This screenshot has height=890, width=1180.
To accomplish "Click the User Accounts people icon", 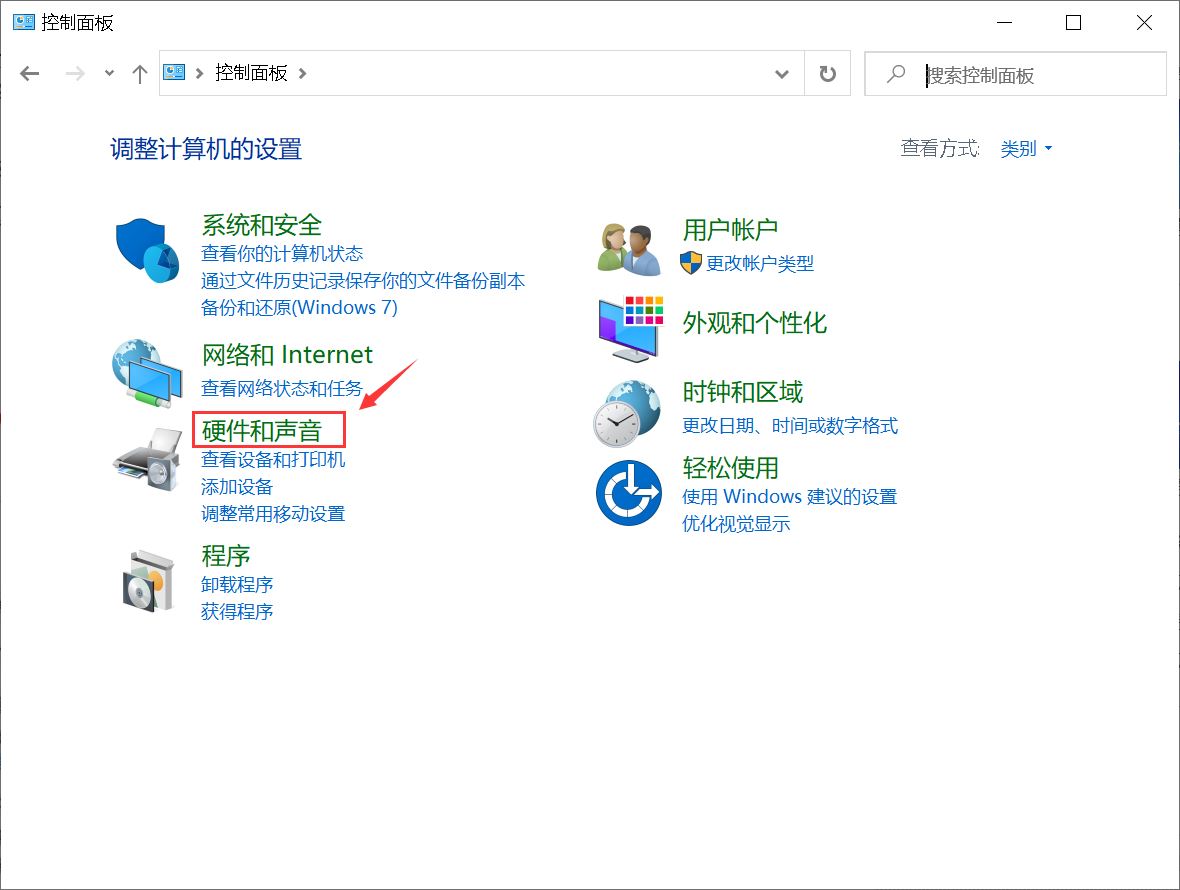I will point(629,248).
